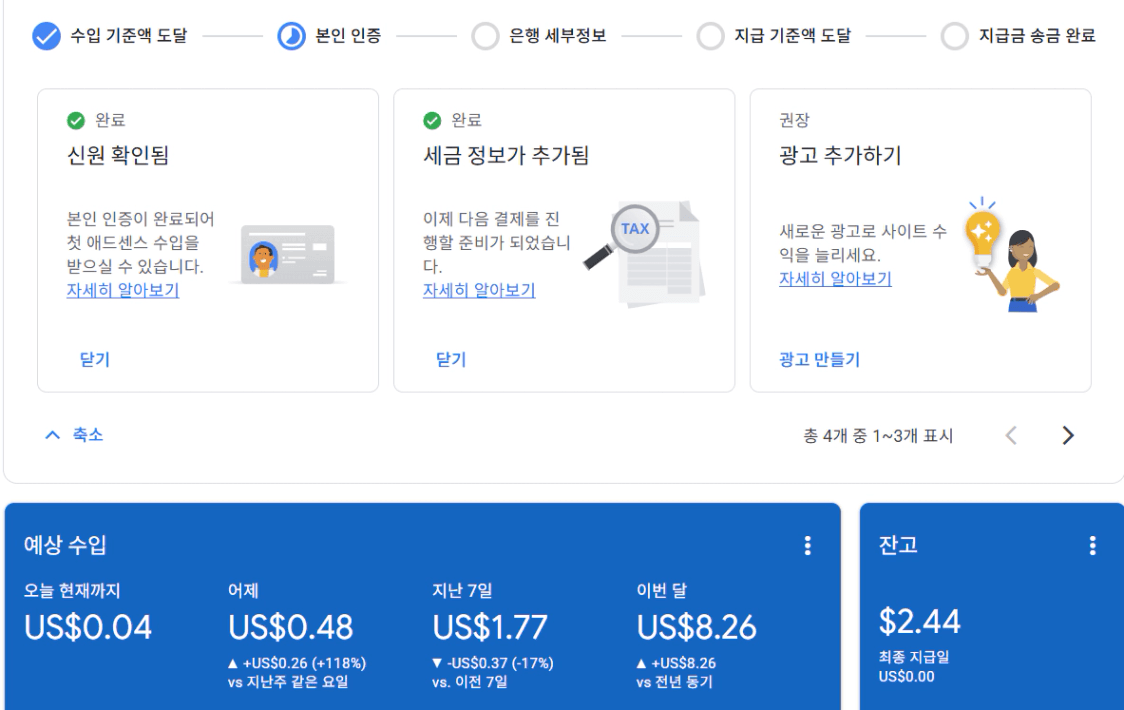Viewport: 1124px width, 710px height.
Task: Click the 본인 인증 step progress icon
Action: coord(291,37)
